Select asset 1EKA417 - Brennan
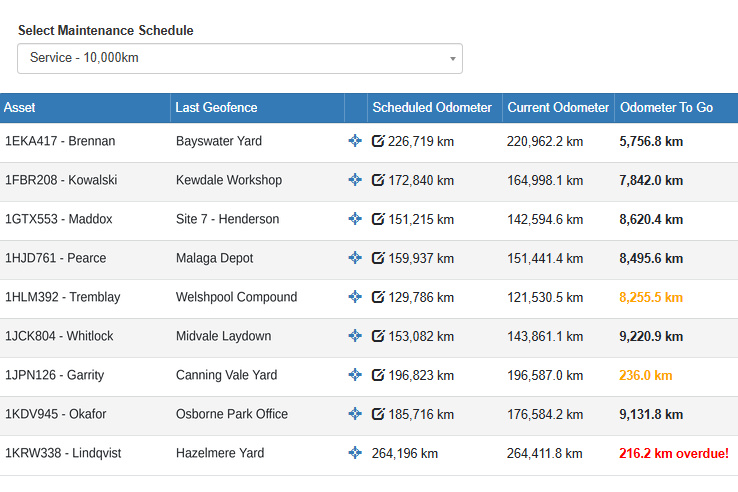 (60, 141)
